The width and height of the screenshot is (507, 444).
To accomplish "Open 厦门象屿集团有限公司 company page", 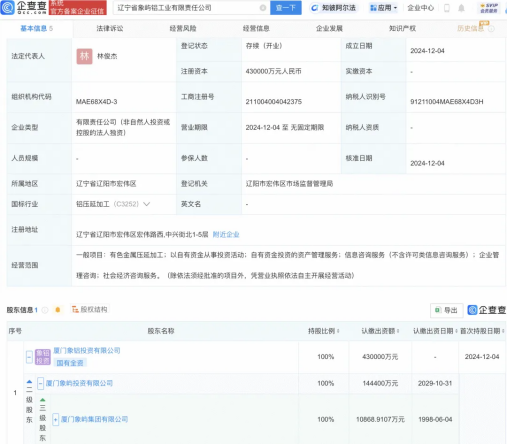I will tap(94, 419).
